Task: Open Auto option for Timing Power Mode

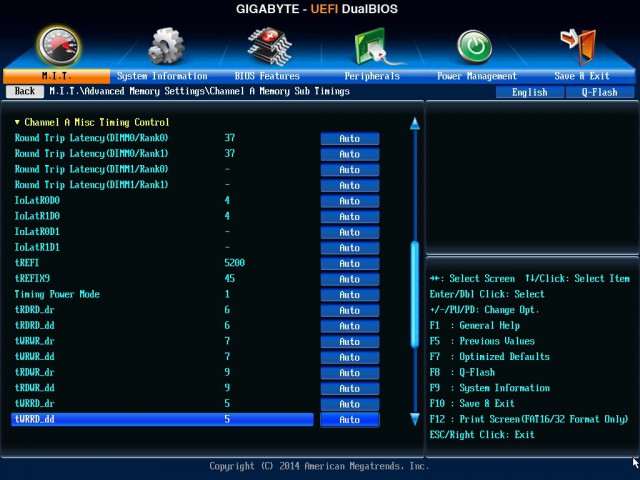Action: (350, 295)
